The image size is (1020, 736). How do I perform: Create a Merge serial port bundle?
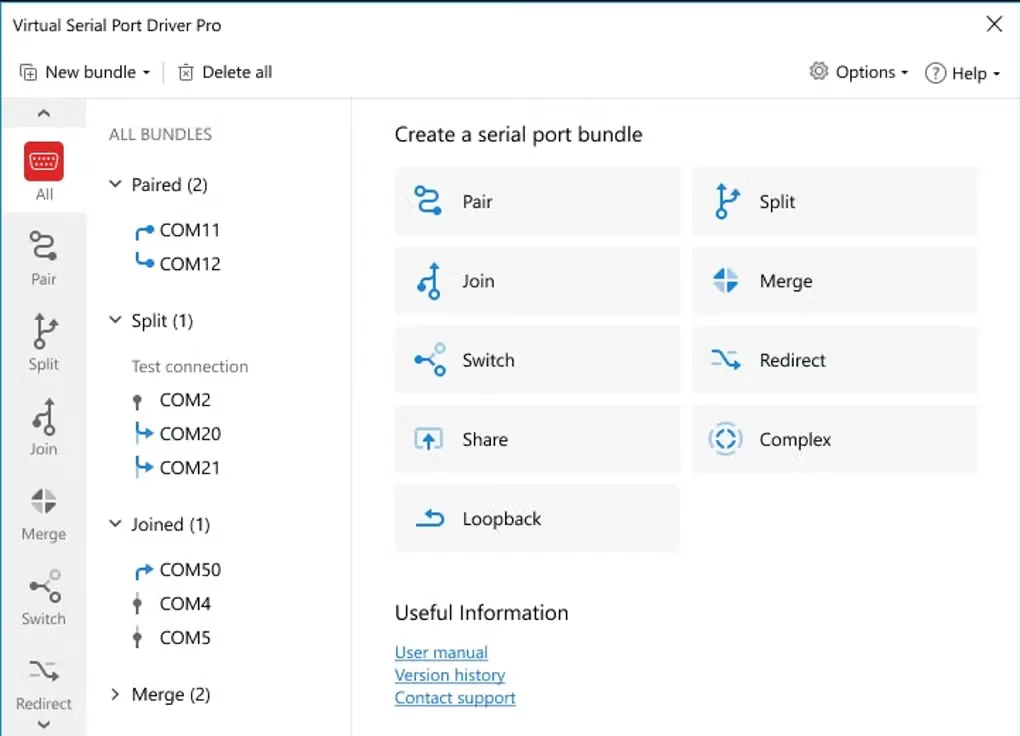point(835,281)
